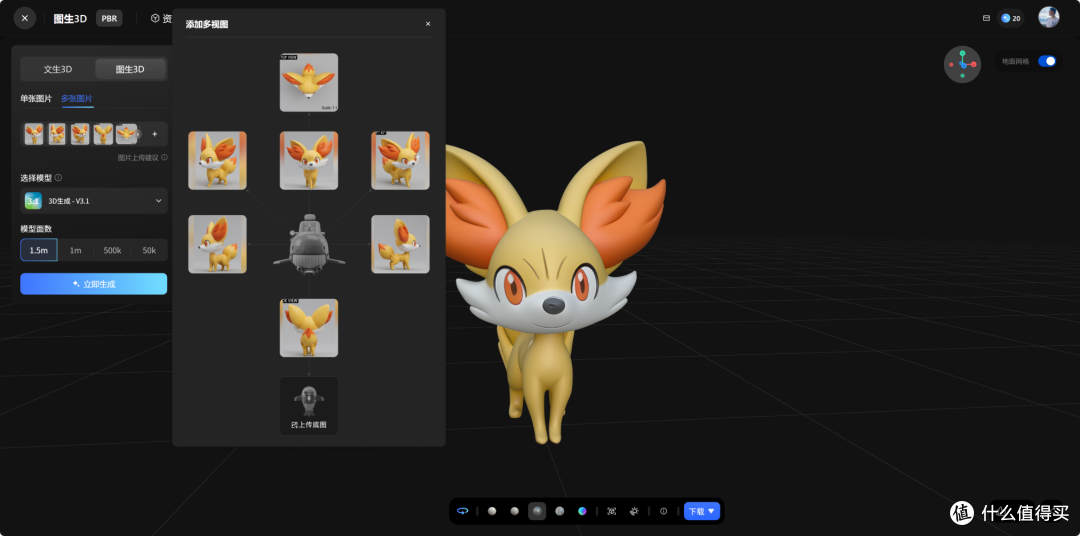Switch to the 文生3D tab
The width and height of the screenshot is (1080, 536).
pyautogui.click(x=58, y=69)
